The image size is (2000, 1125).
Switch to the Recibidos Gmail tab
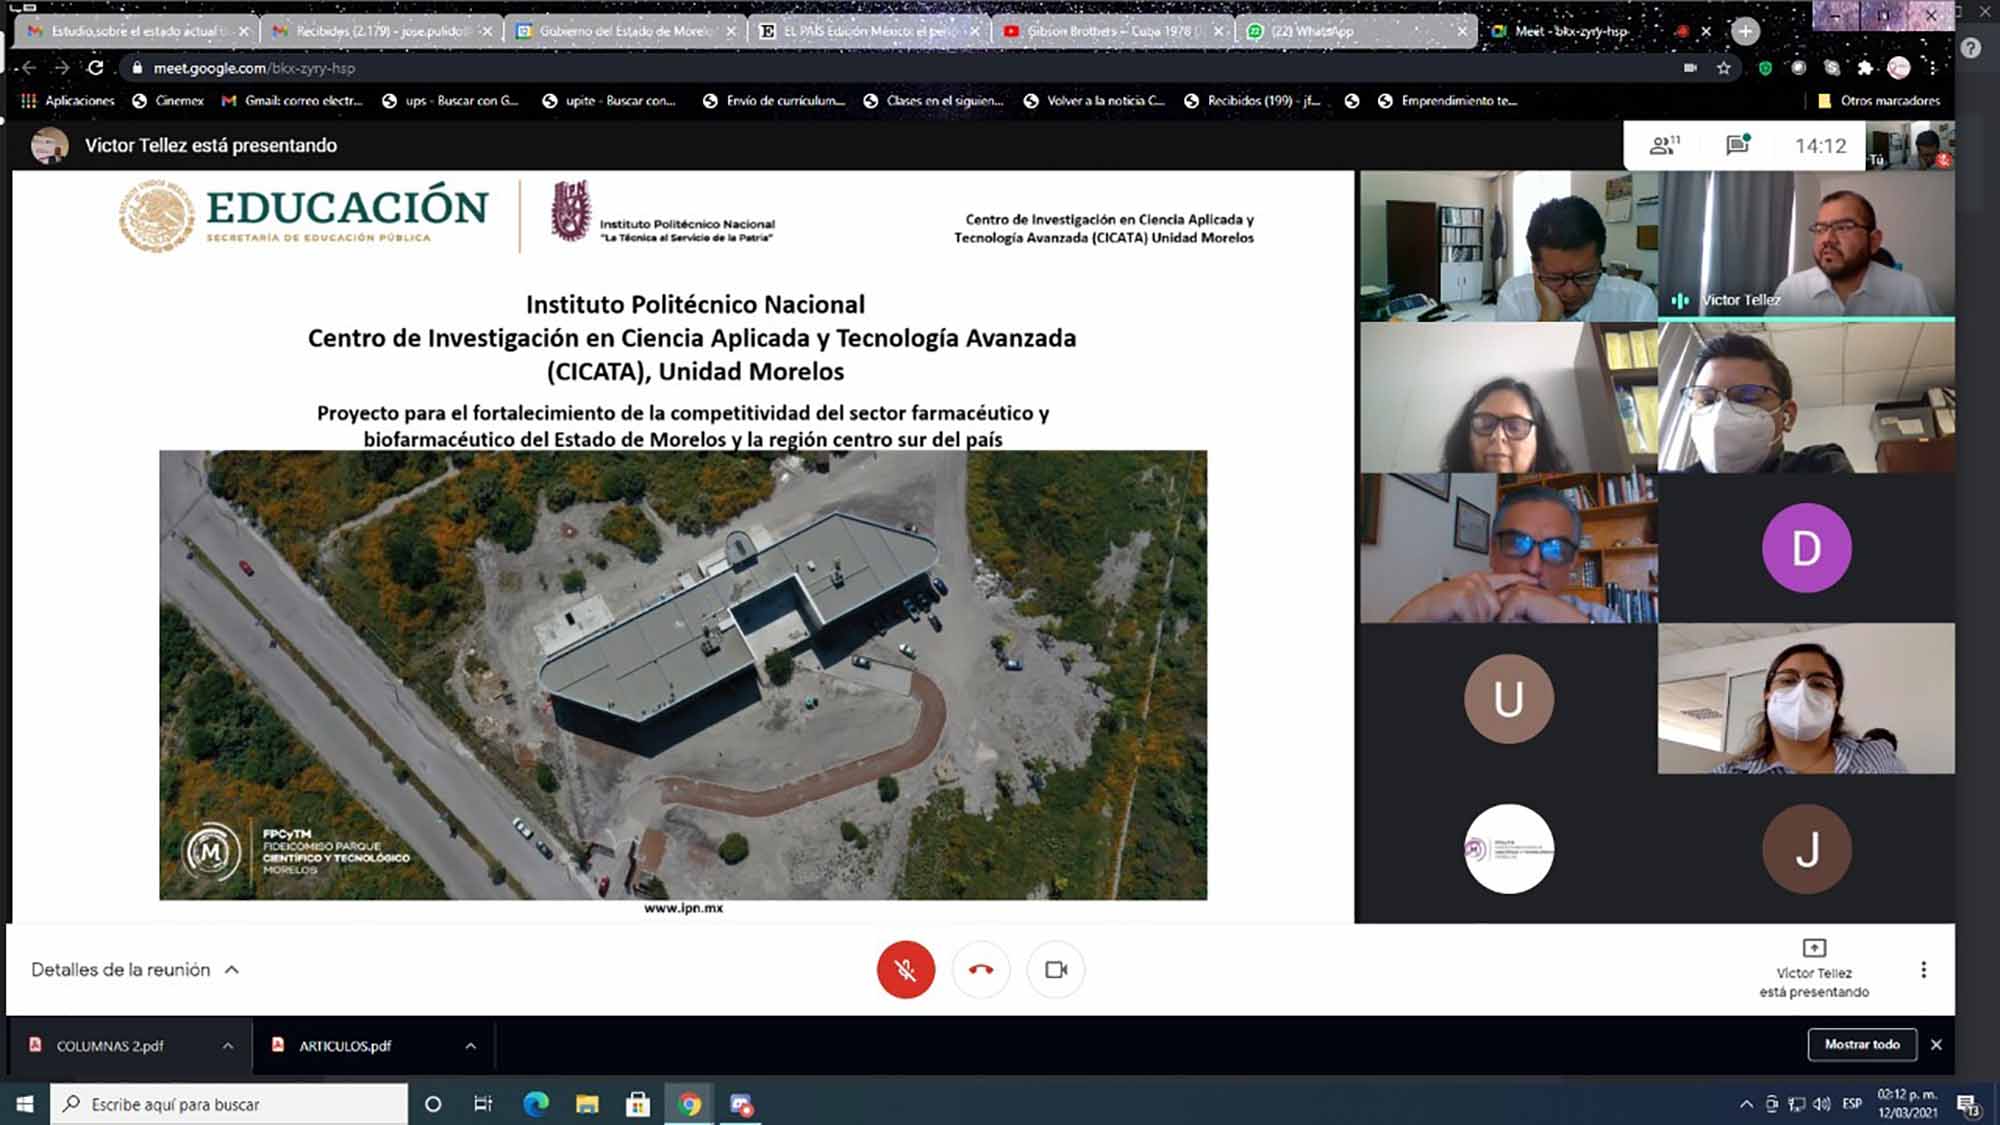[382, 31]
